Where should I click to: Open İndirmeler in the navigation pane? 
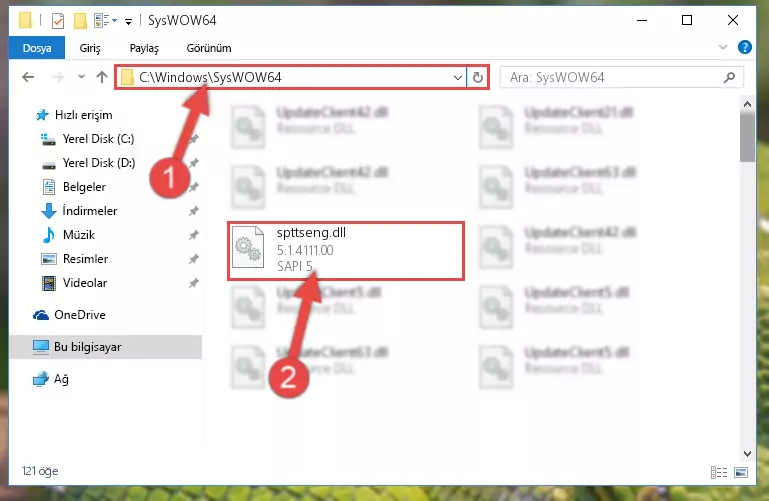[90, 211]
